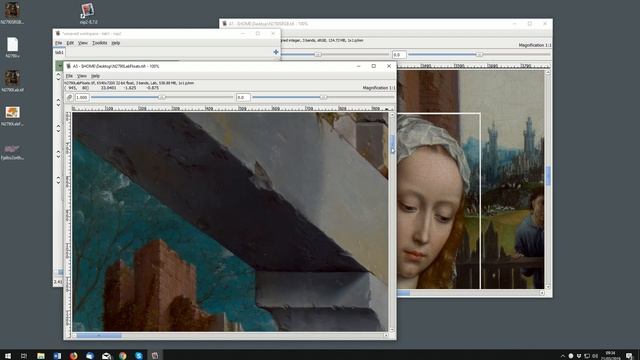Viewport: 640px width, 360px height.
Task: Select the blank document desktop icon
Action: (12, 47)
